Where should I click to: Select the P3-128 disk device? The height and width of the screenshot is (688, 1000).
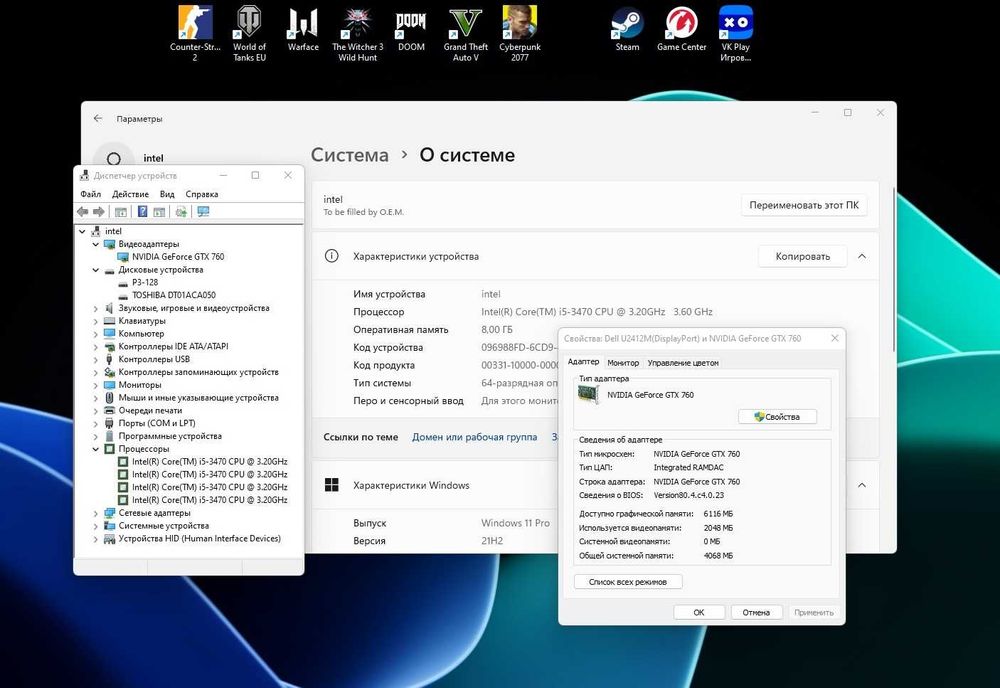[145, 282]
